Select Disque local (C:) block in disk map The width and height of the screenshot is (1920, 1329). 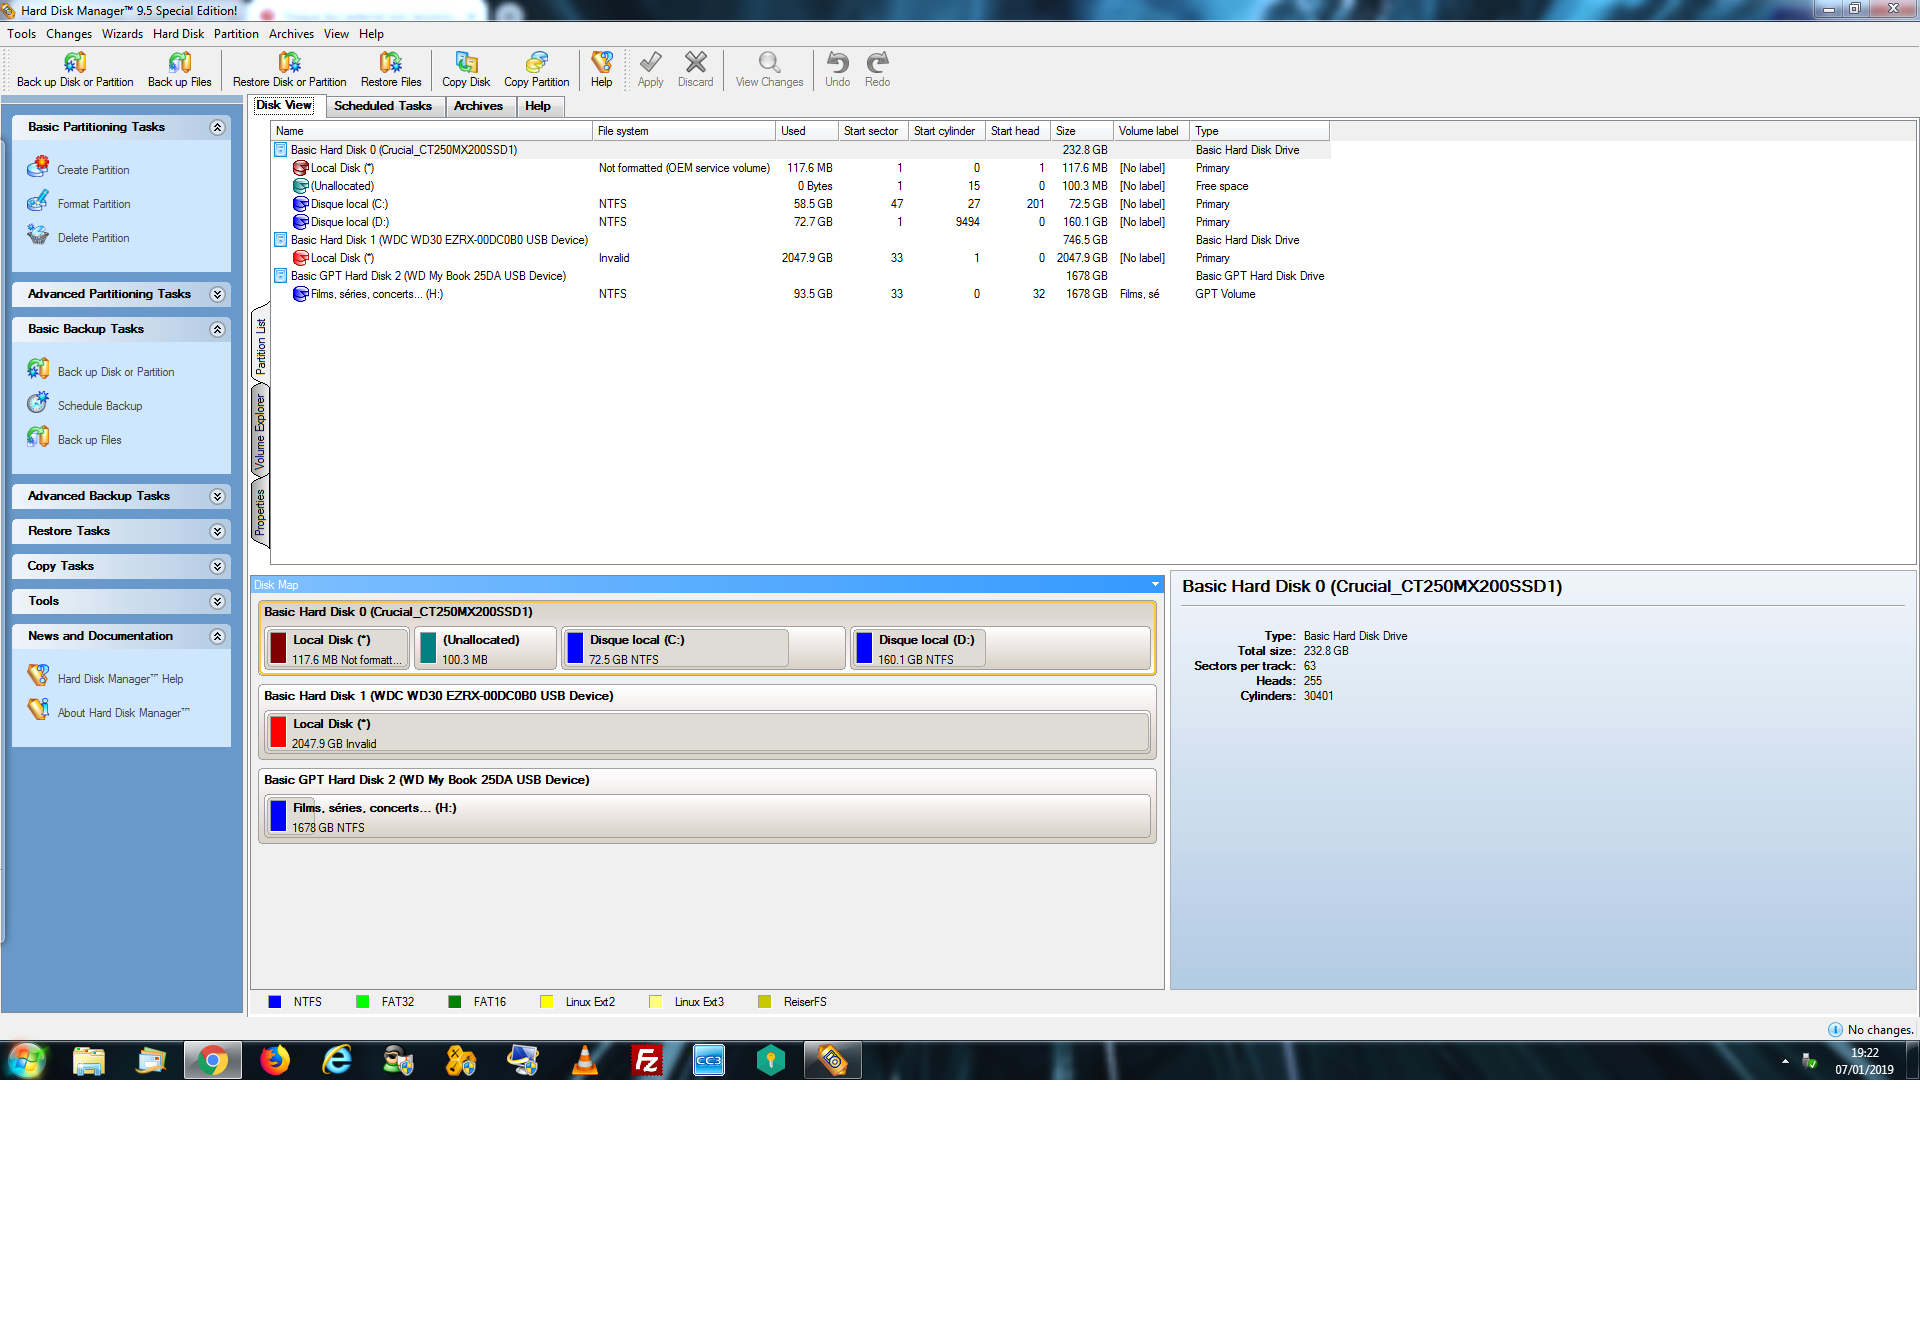[703, 648]
